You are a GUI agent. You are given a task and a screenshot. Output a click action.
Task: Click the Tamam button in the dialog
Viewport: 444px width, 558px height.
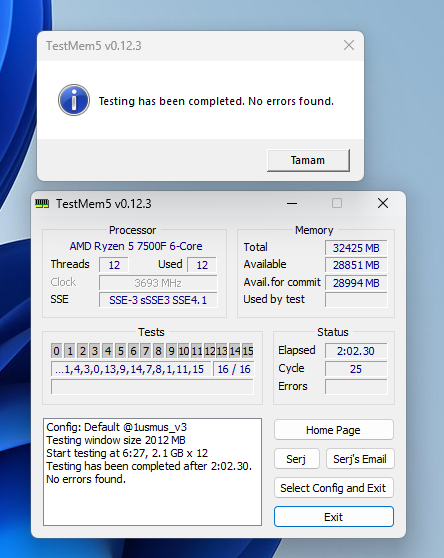click(x=308, y=160)
